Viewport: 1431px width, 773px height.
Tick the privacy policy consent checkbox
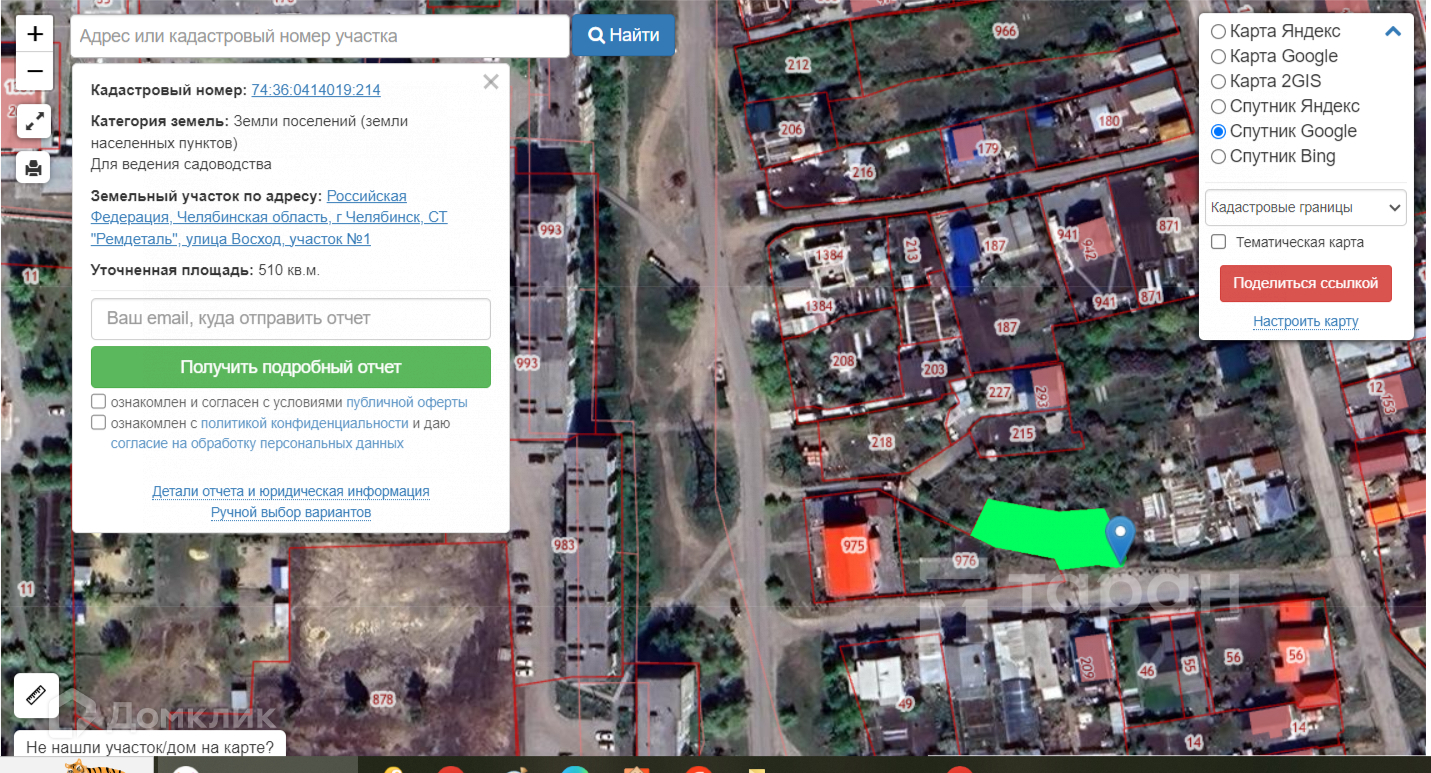pyautogui.click(x=99, y=423)
